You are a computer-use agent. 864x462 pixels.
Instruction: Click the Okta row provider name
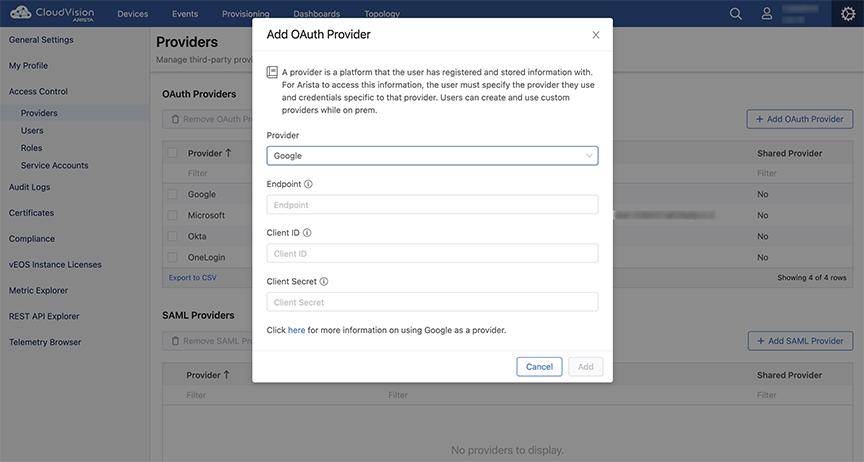point(197,237)
